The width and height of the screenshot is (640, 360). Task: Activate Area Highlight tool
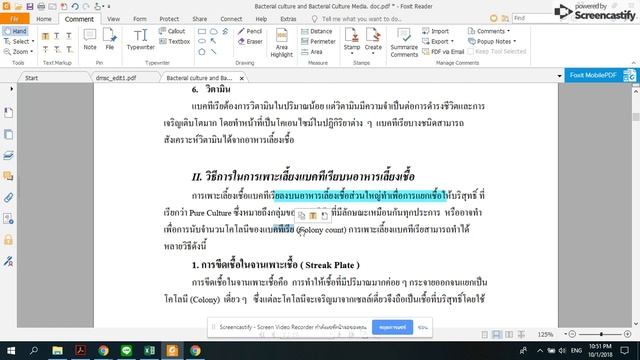[282, 42]
